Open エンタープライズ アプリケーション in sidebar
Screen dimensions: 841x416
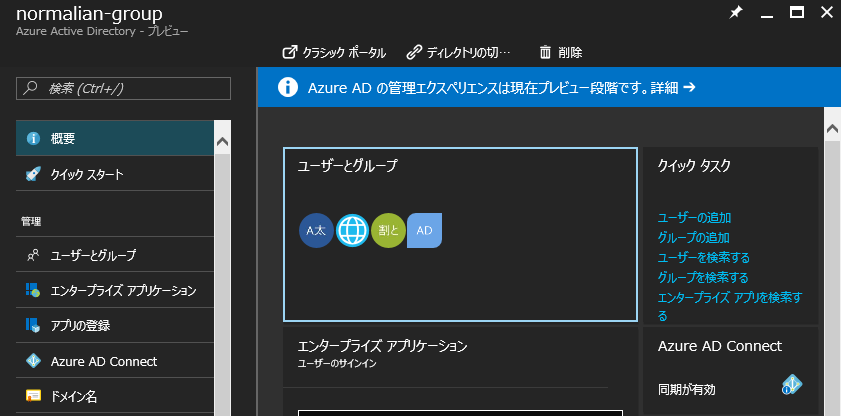[x=115, y=291]
